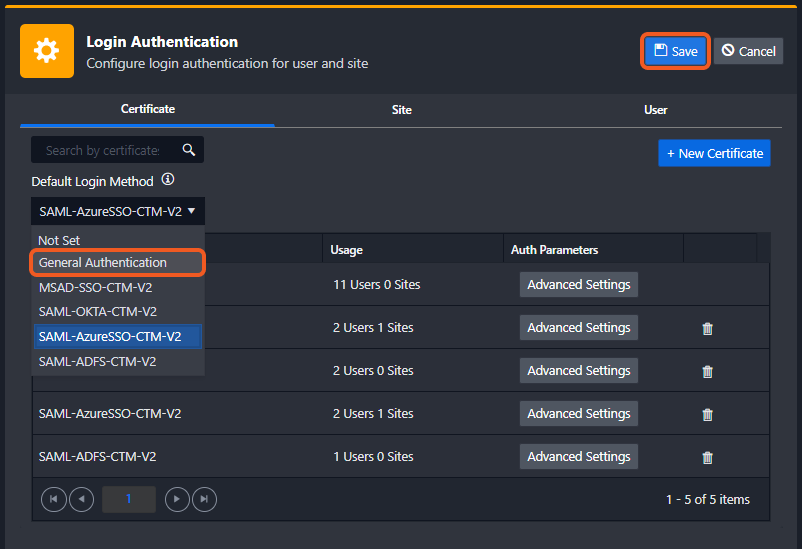The width and height of the screenshot is (802, 549).
Task: Save the login authentication settings
Action: (x=675, y=51)
